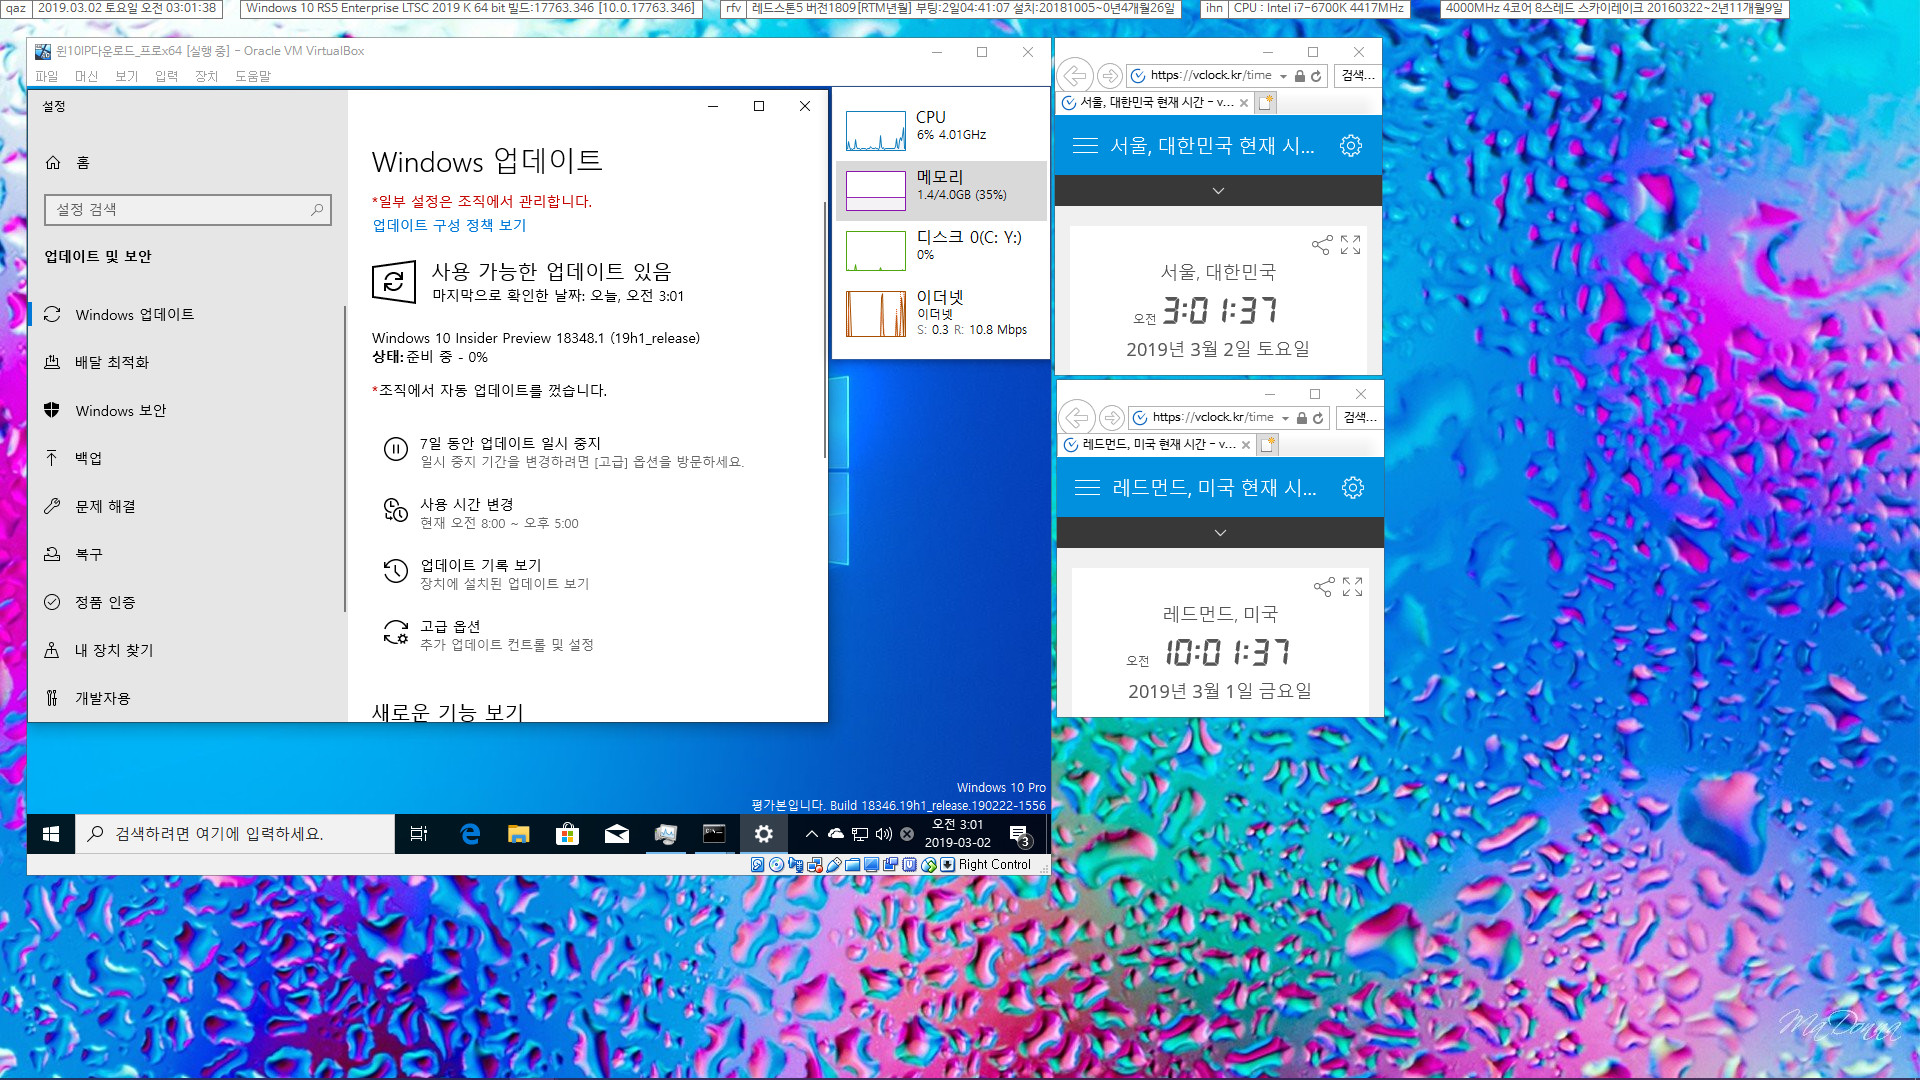
Task: Click share icon in Redmond clock card
Action: click(x=1324, y=587)
